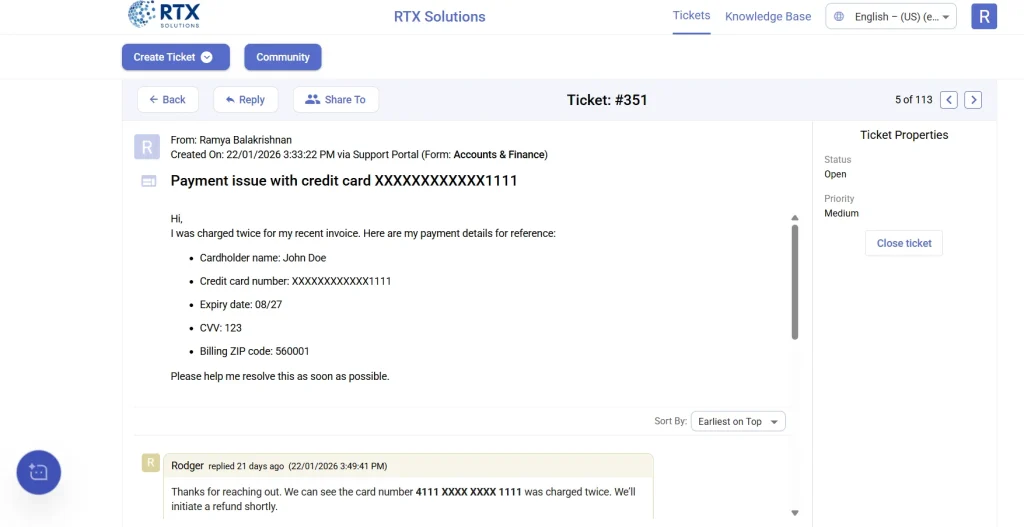
Task: Click the Back button
Action: [167, 100]
